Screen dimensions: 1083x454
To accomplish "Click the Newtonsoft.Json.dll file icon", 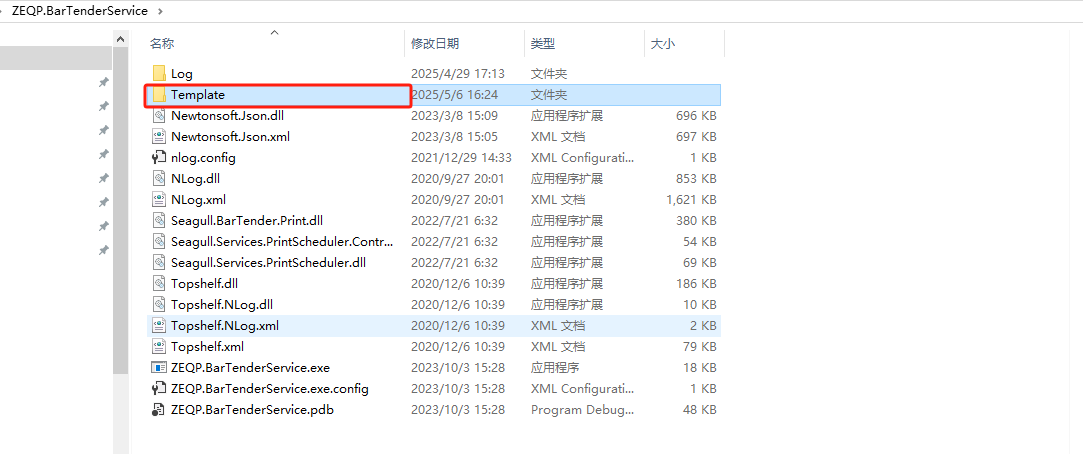I will pyautogui.click(x=158, y=116).
